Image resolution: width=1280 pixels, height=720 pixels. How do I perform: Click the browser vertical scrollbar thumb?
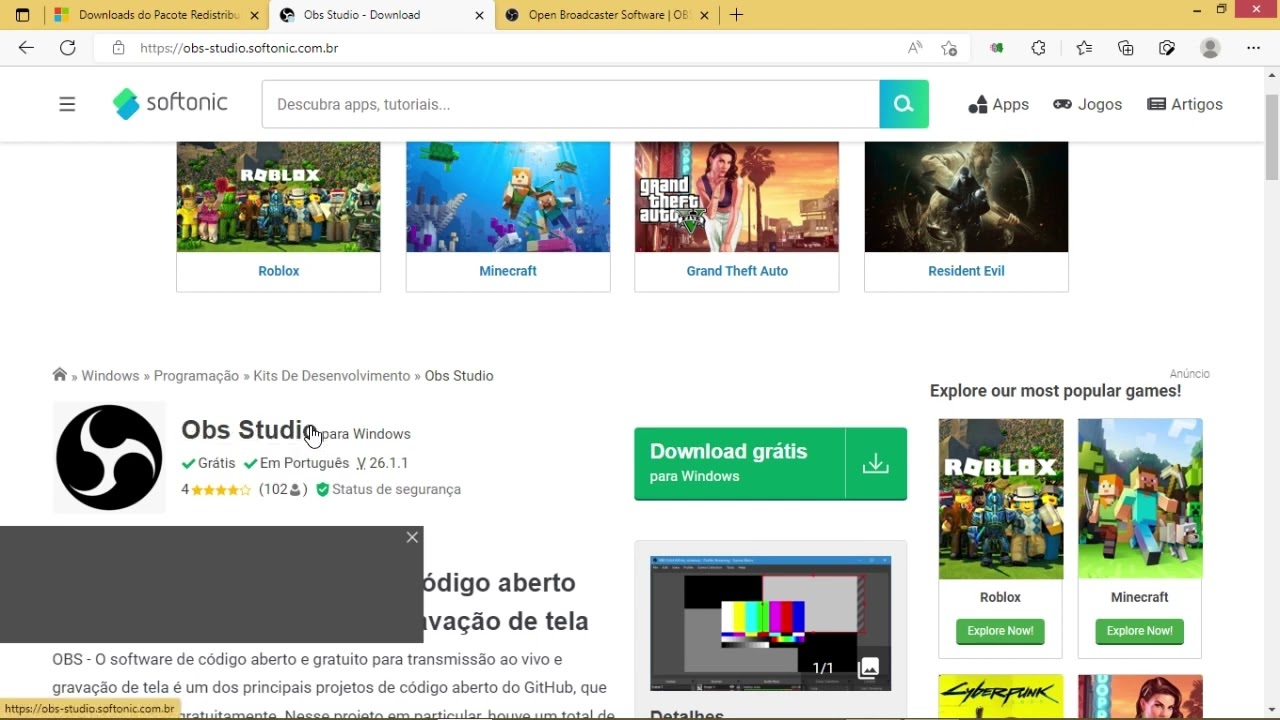pyautogui.click(x=1272, y=137)
